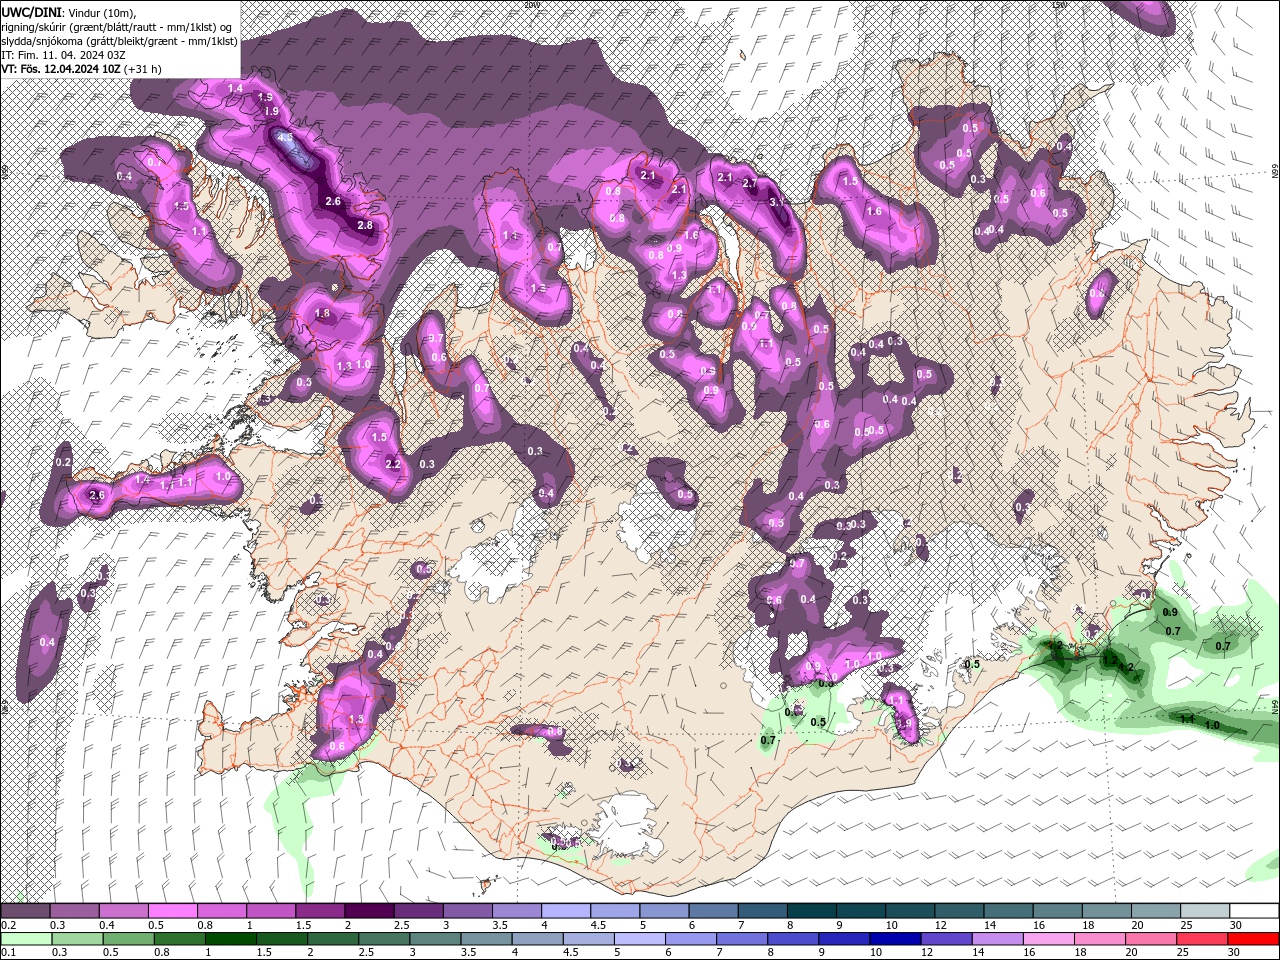Click the bright pink 0.5–0.8 swatch in the top legend row

(172, 911)
